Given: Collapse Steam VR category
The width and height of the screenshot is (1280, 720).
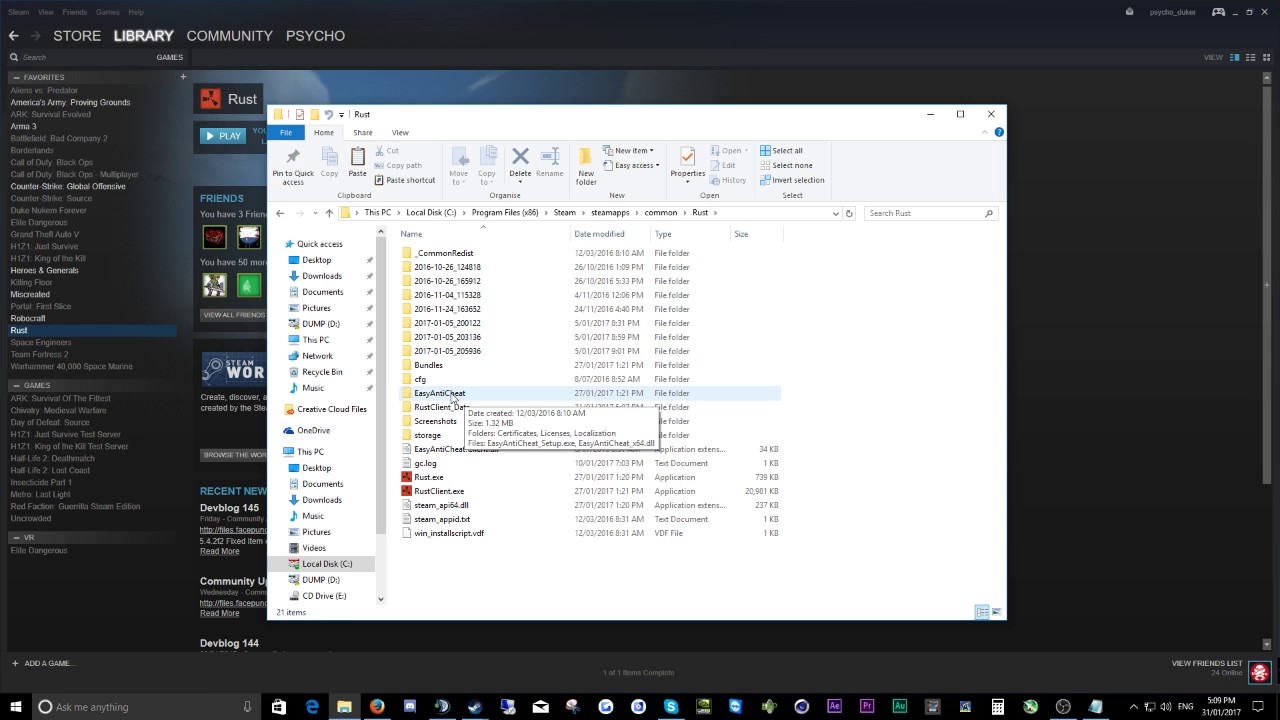Looking at the screenshot, I should 15,537.
